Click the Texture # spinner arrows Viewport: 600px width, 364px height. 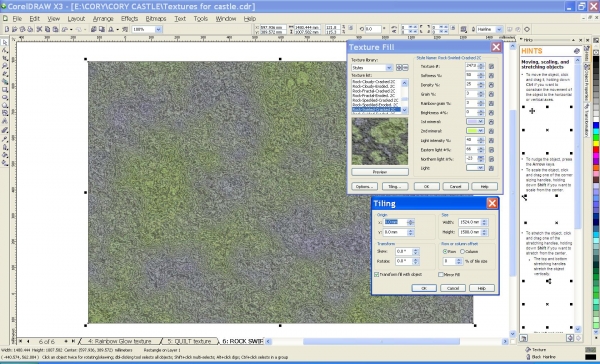click(x=481, y=66)
